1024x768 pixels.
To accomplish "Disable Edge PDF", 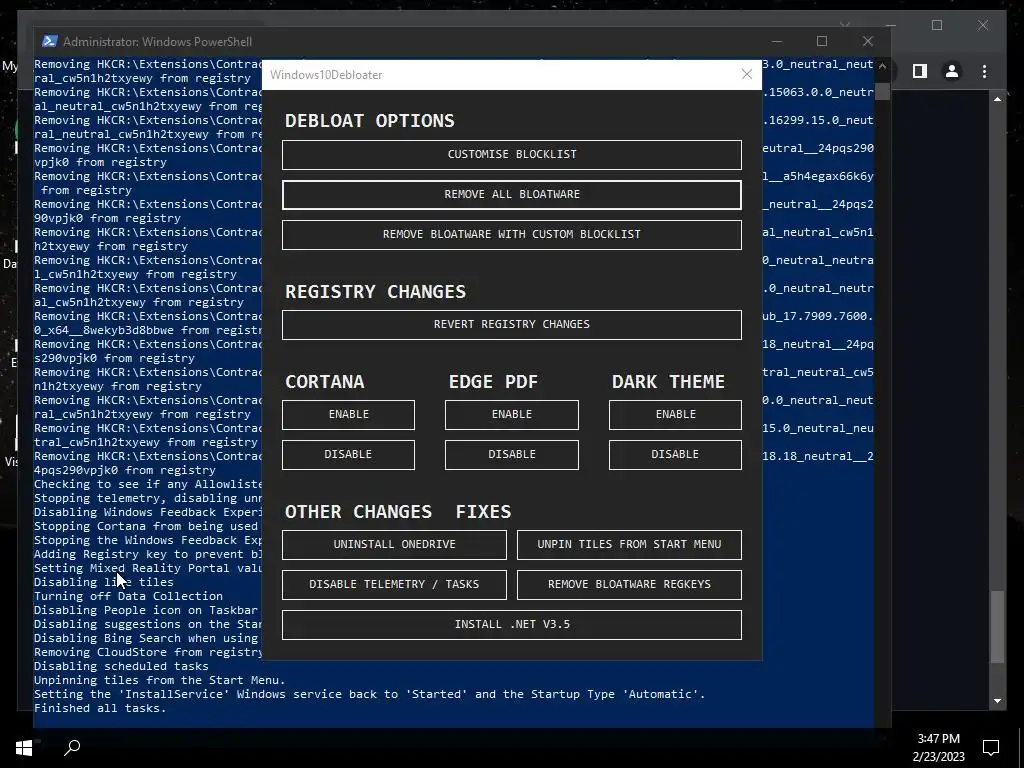I will [511, 455].
